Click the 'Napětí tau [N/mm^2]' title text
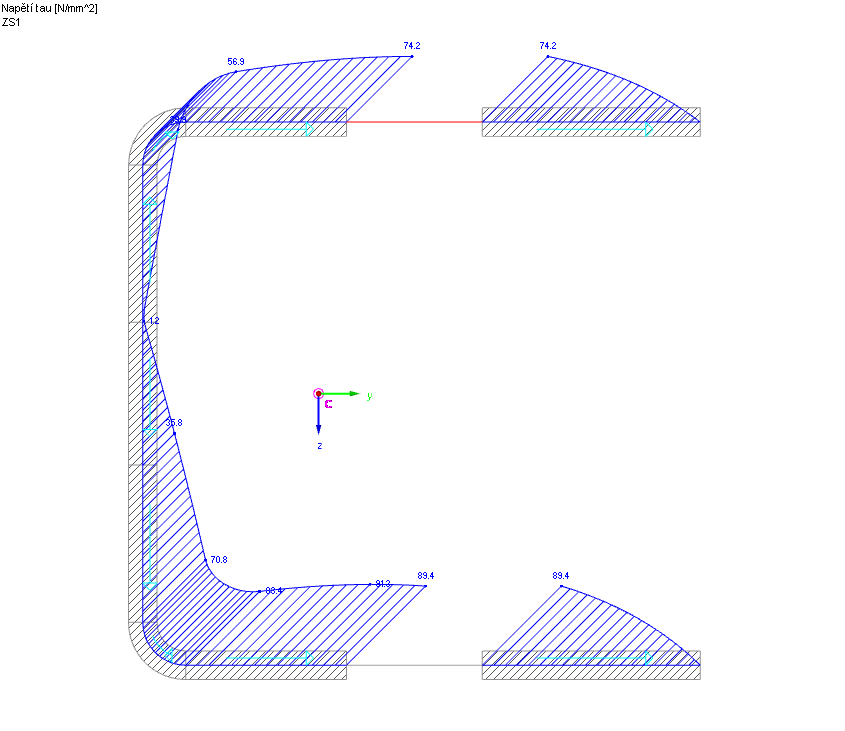Image resolution: width=845 pixels, height=731 pixels. pyautogui.click(x=49, y=9)
